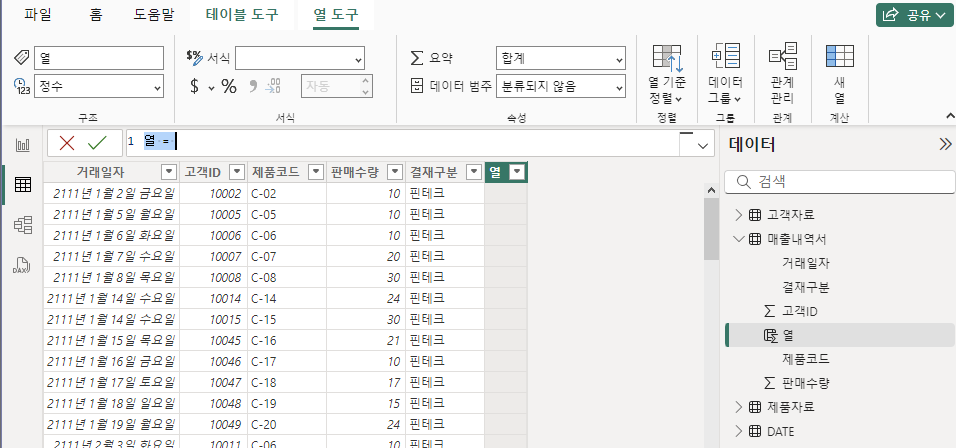Toggle thousands separator comma icon
The width and height of the screenshot is (956, 448).
(253, 86)
